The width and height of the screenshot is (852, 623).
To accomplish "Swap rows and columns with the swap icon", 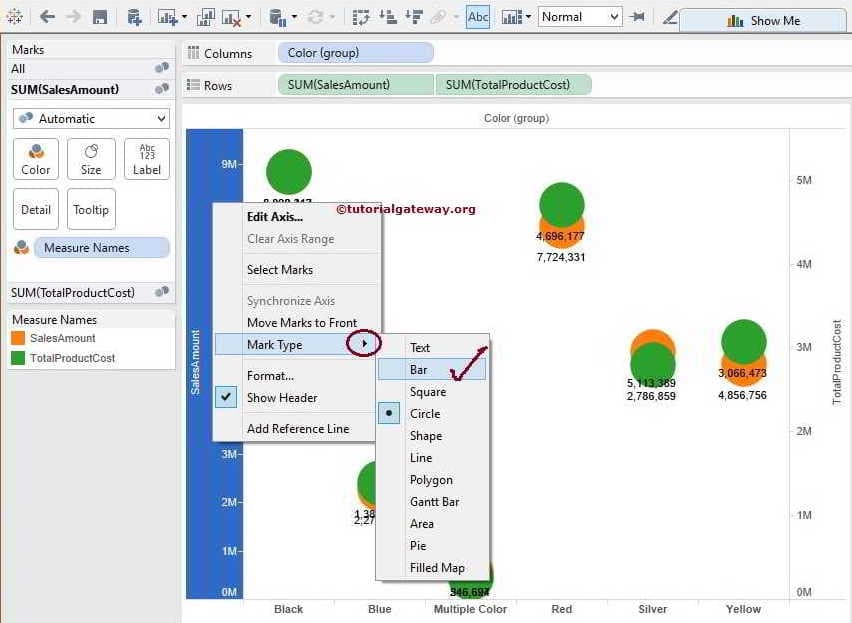I will pyautogui.click(x=360, y=17).
